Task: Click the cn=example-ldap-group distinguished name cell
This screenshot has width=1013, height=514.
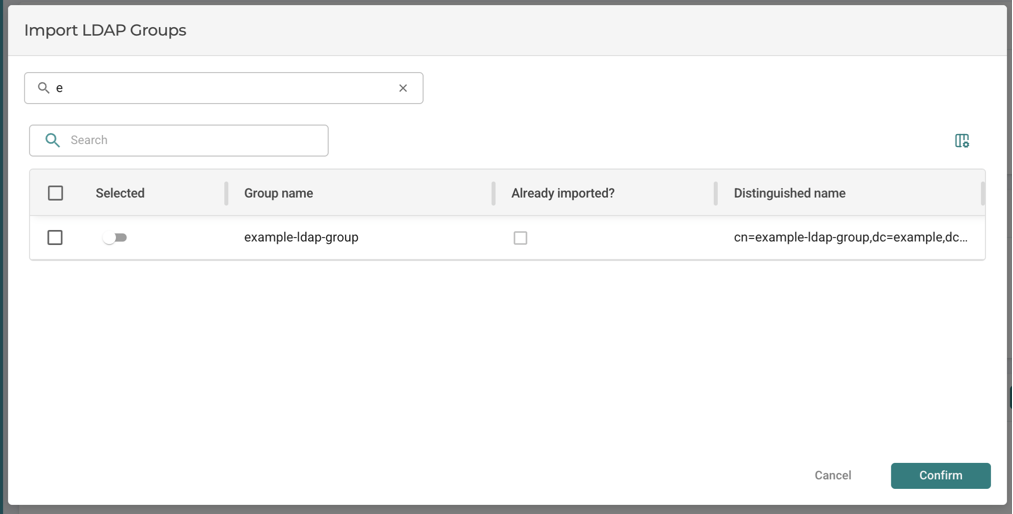Action: pos(851,238)
